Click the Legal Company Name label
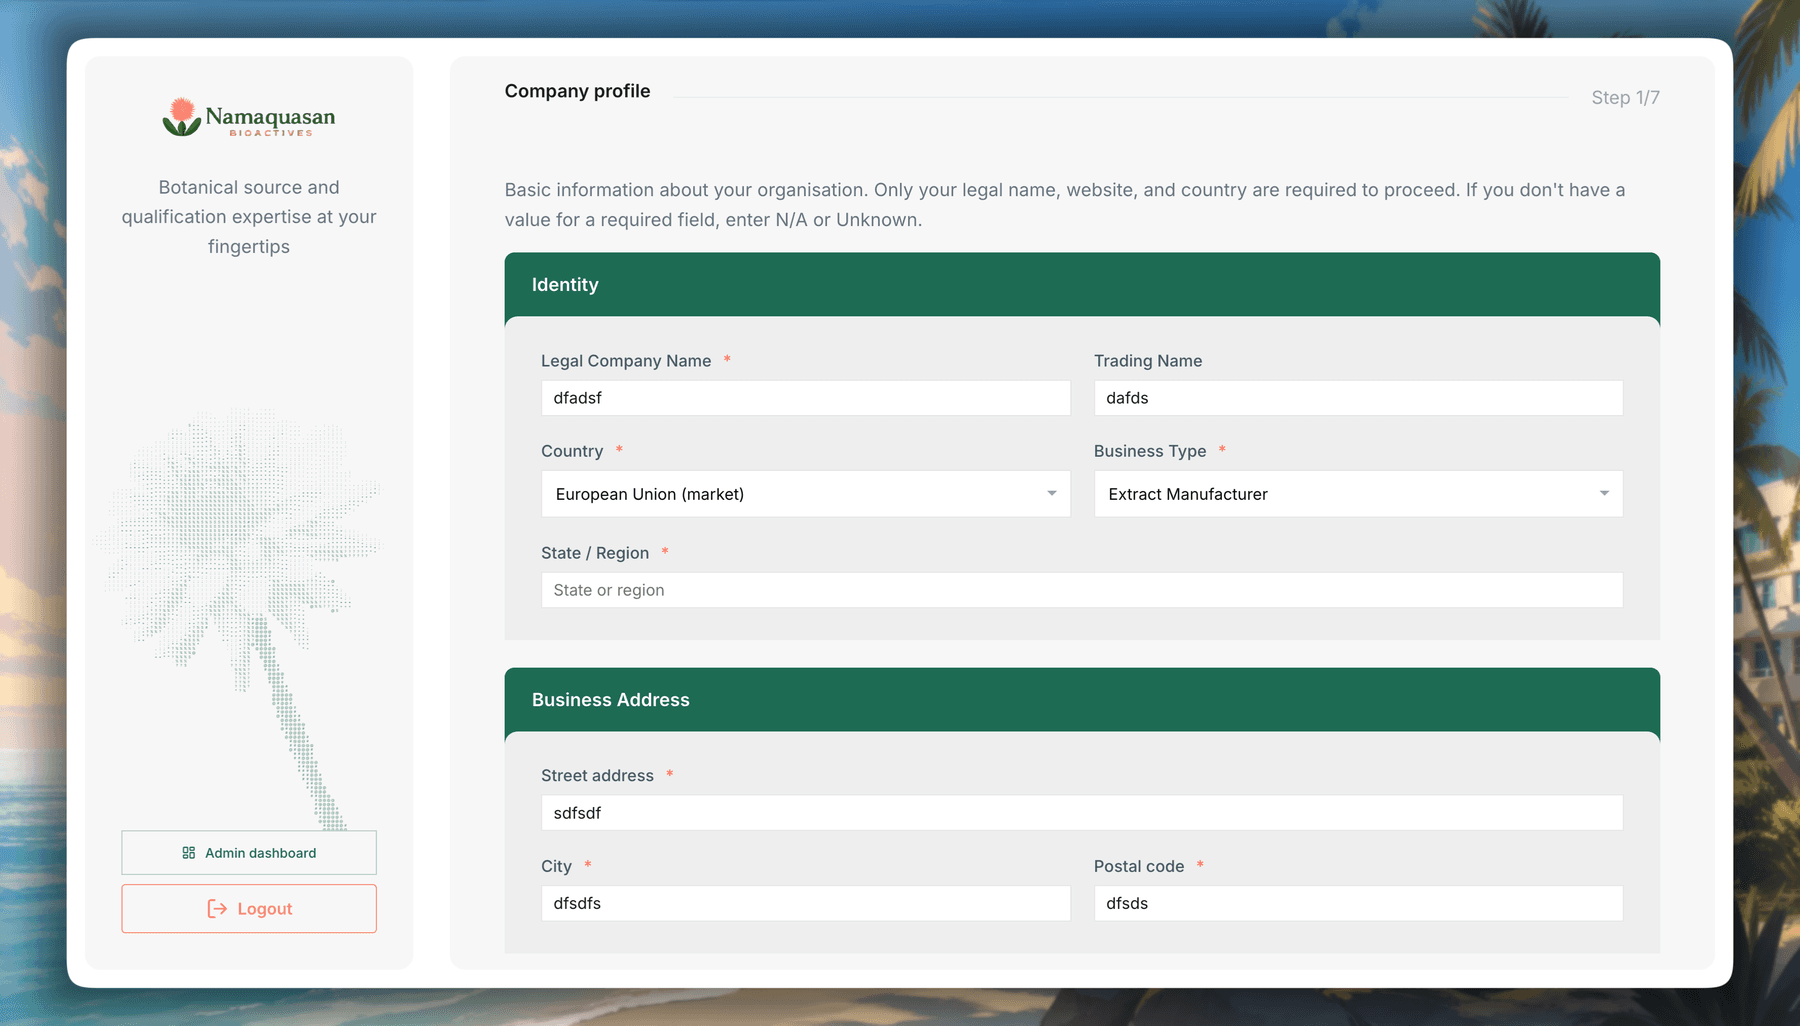 pyautogui.click(x=626, y=361)
